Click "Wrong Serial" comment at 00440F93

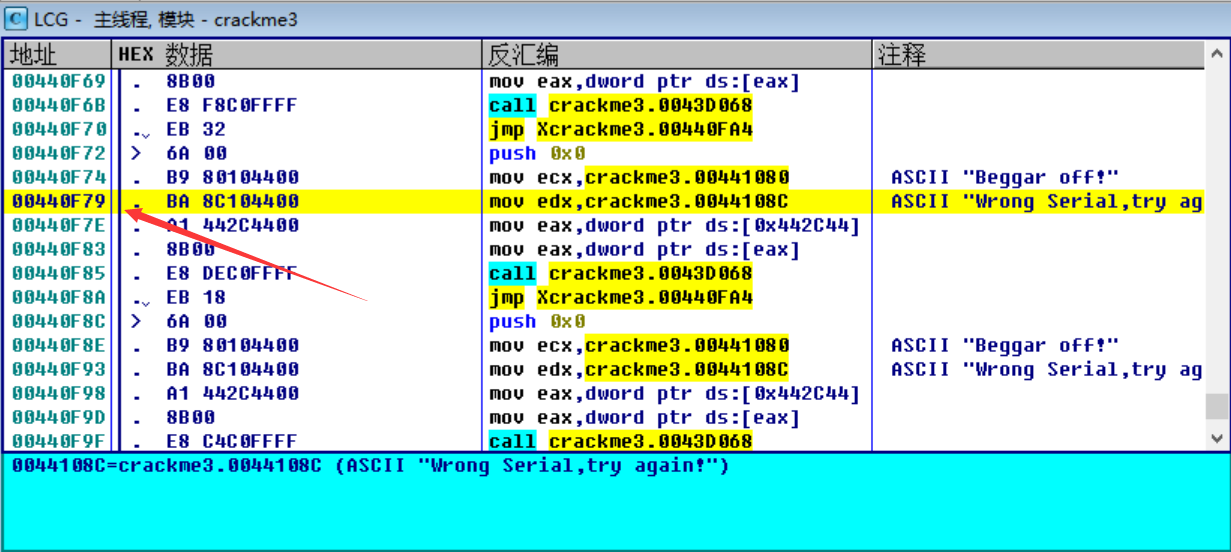[x=1046, y=369]
